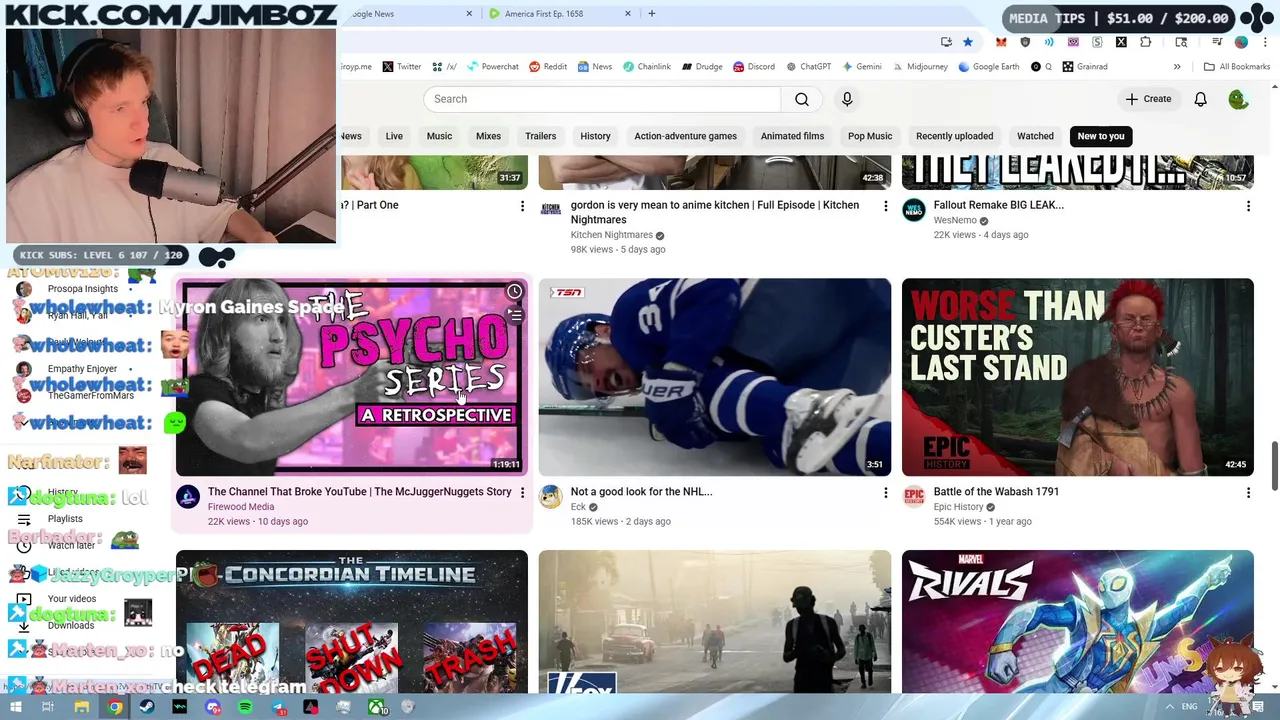Open the Midjourney bookmark
This screenshot has height=720, width=1280.
[x=919, y=67]
